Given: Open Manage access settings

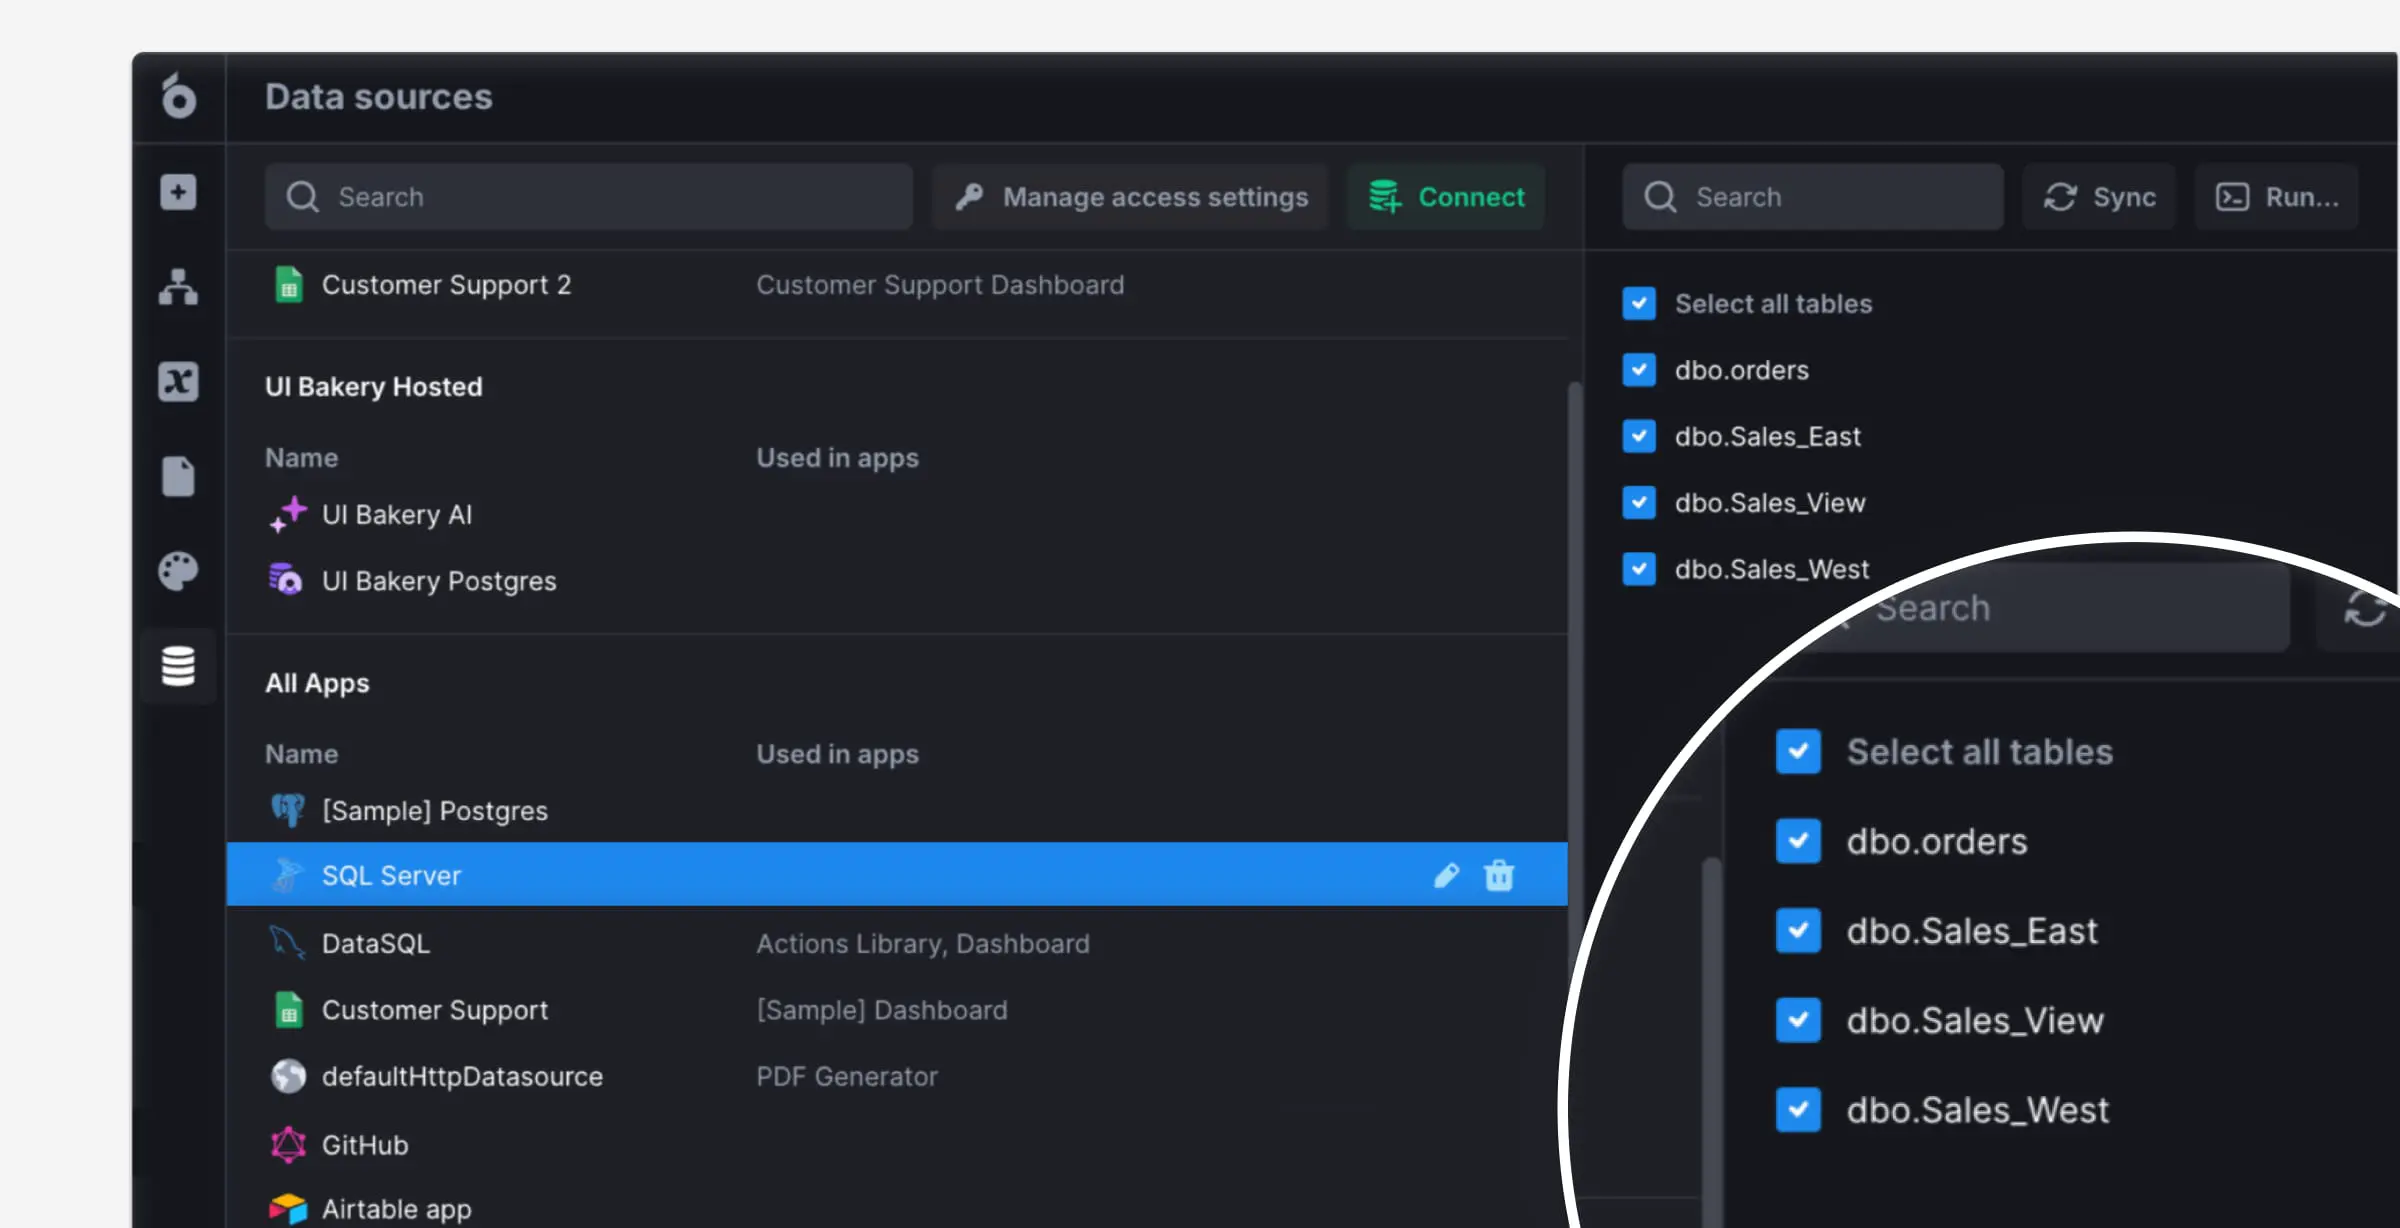Looking at the screenshot, I should [x=1130, y=197].
